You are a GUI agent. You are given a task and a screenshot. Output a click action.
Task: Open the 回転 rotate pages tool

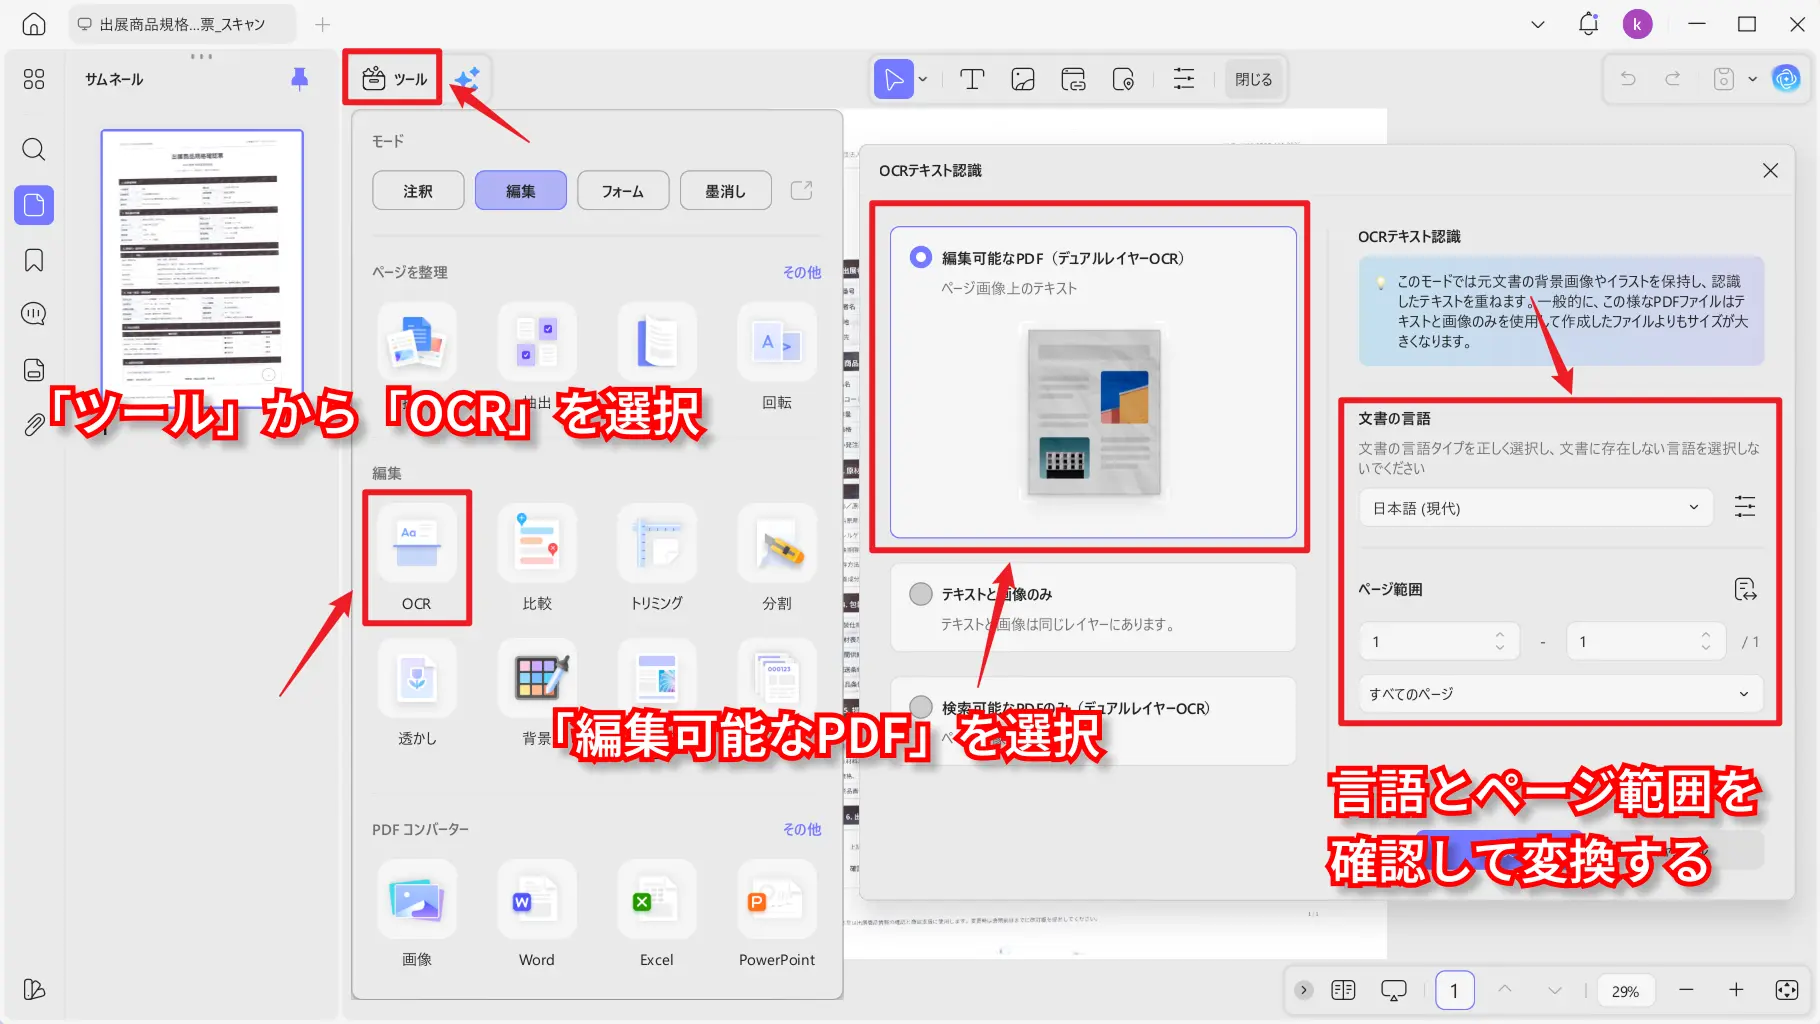pyautogui.click(x=777, y=357)
